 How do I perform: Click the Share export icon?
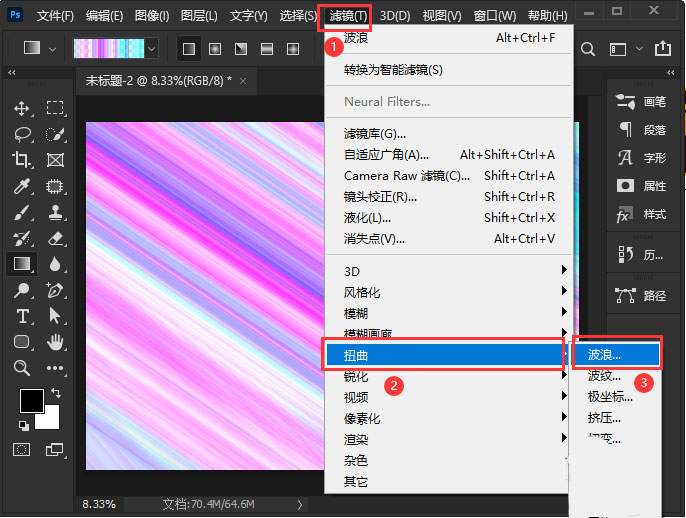(663, 48)
